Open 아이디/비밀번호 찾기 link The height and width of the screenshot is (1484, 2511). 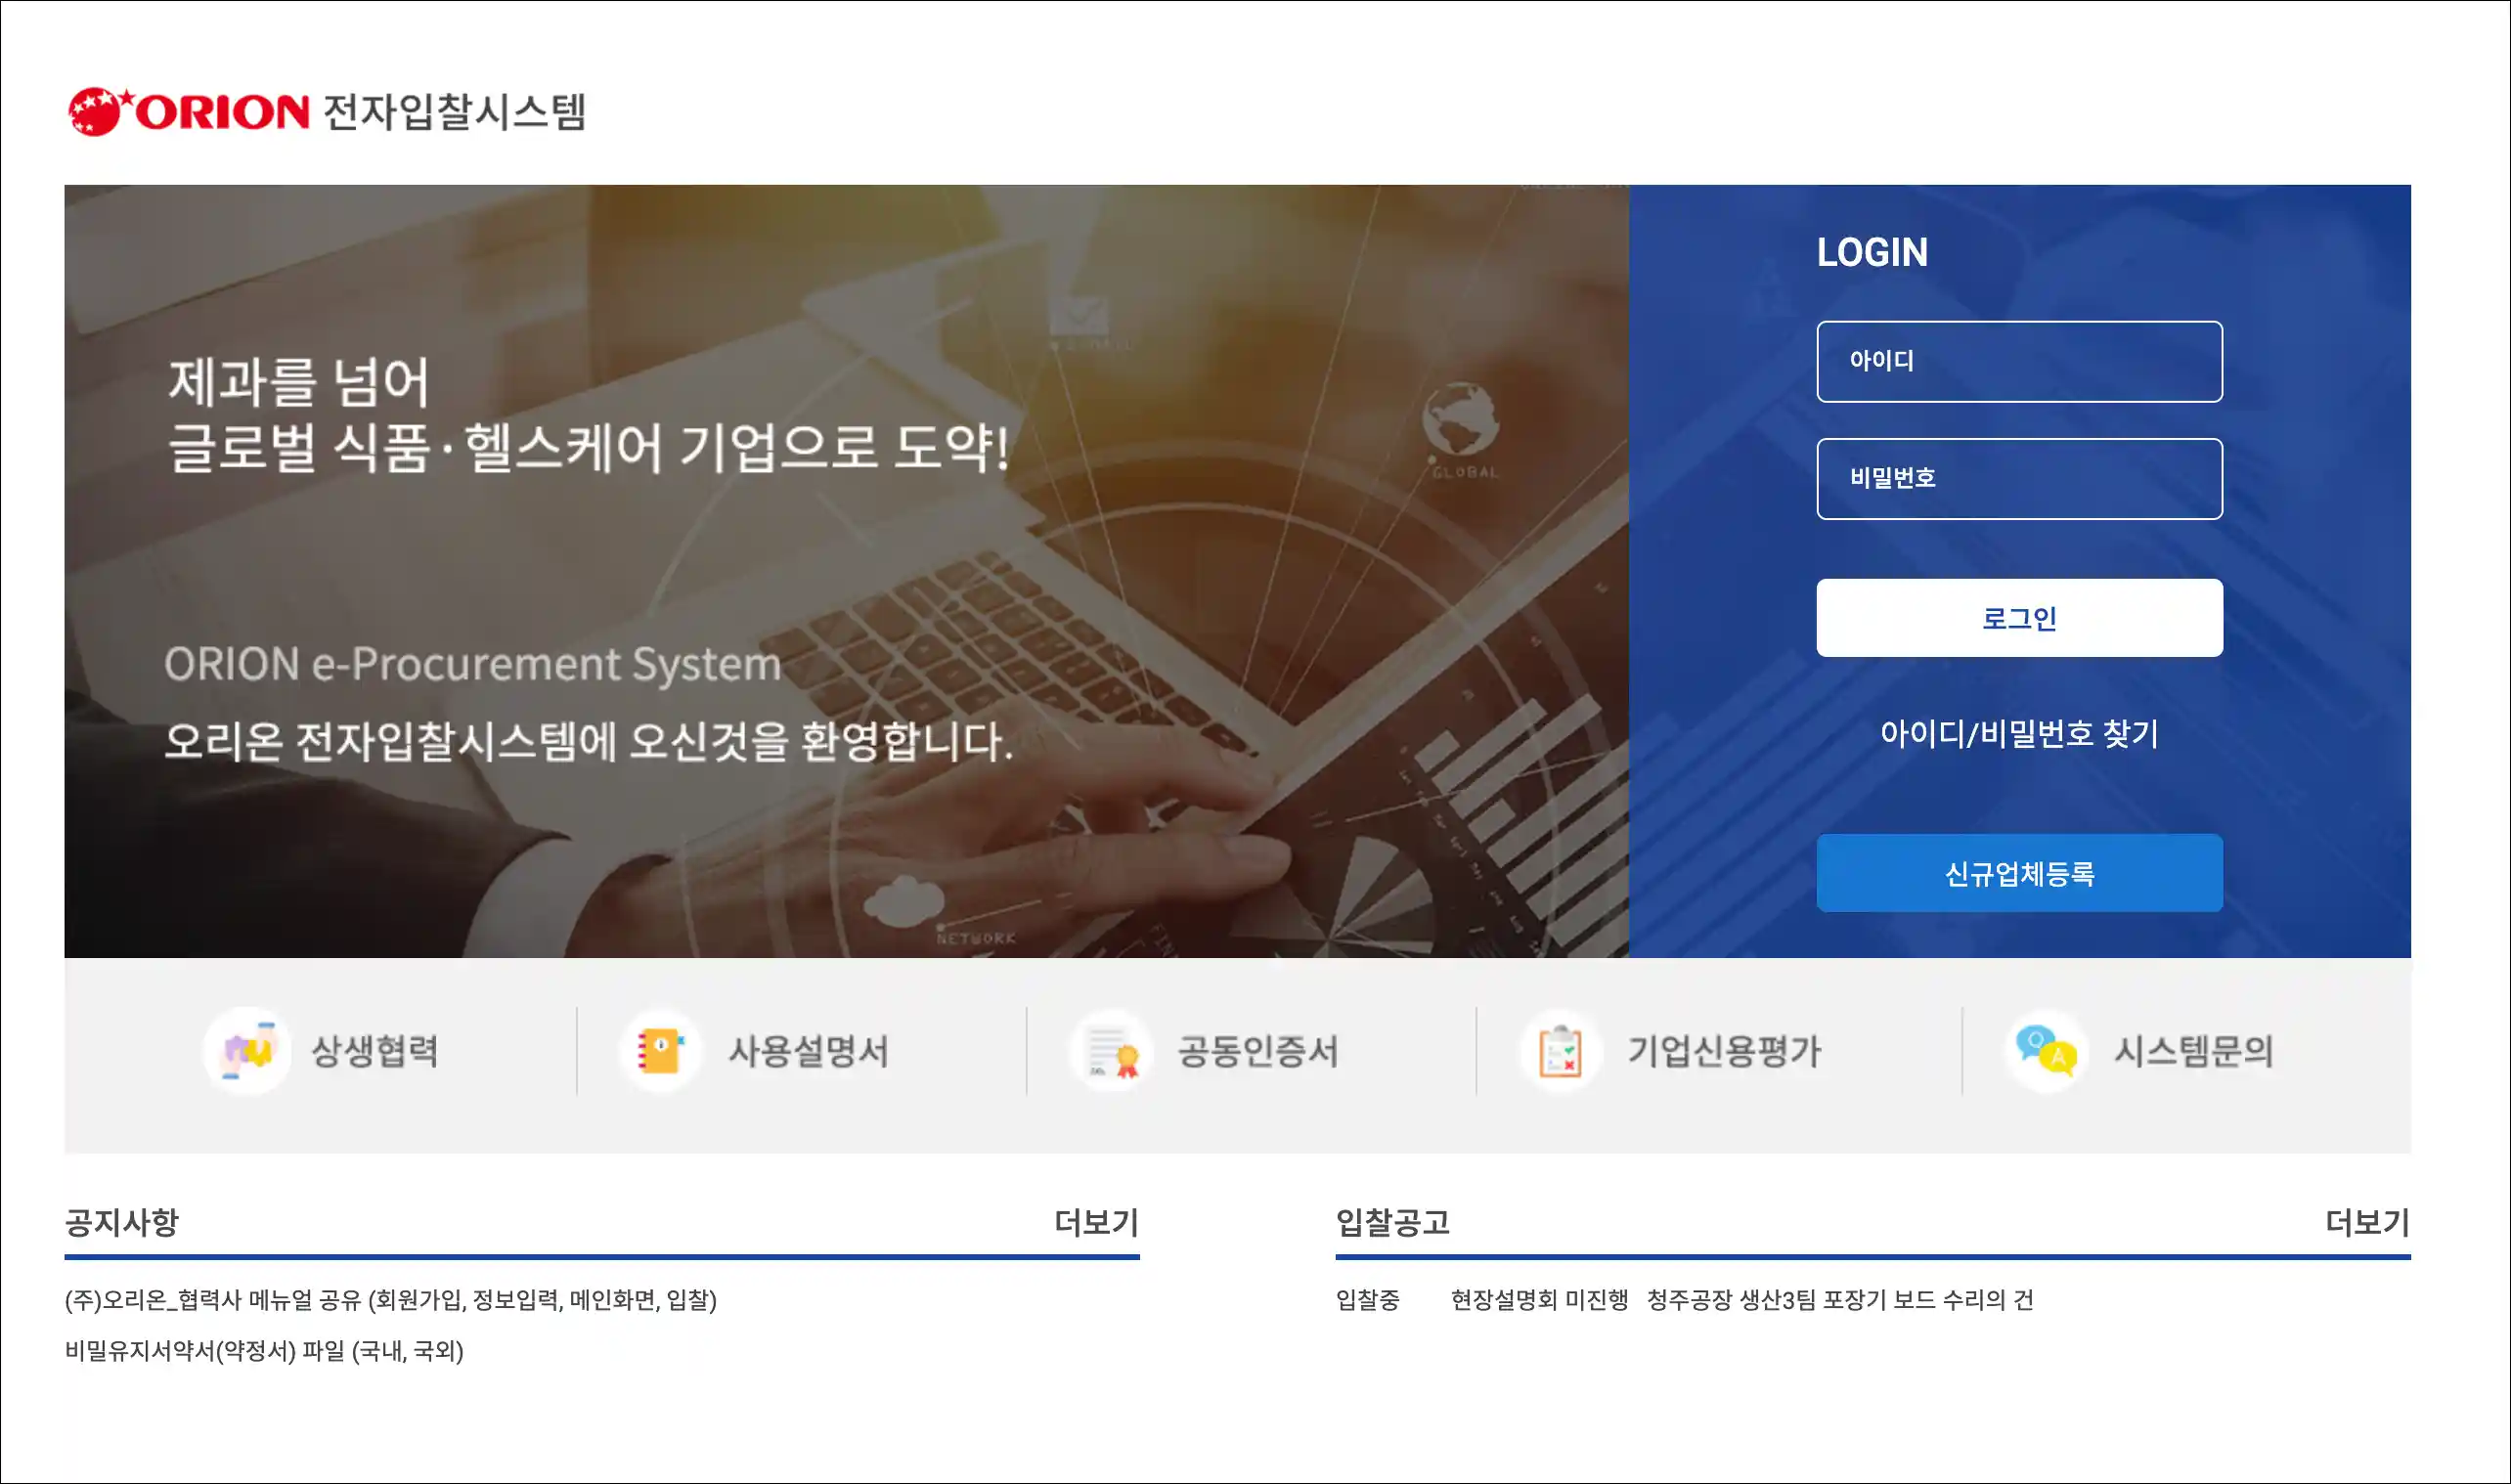pyautogui.click(x=2019, y=733)
